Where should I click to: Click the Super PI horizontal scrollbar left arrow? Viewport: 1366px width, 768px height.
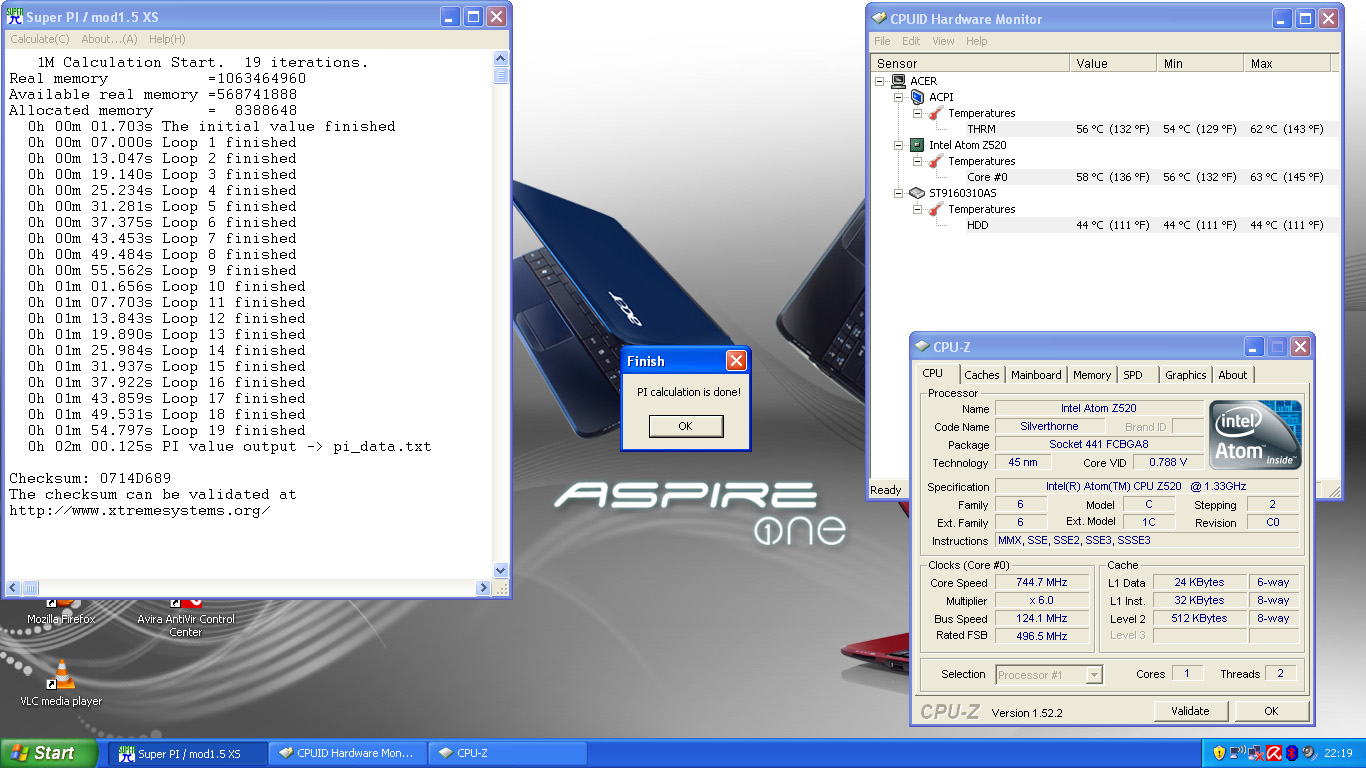pyautogui.click(x=14, y=587)
